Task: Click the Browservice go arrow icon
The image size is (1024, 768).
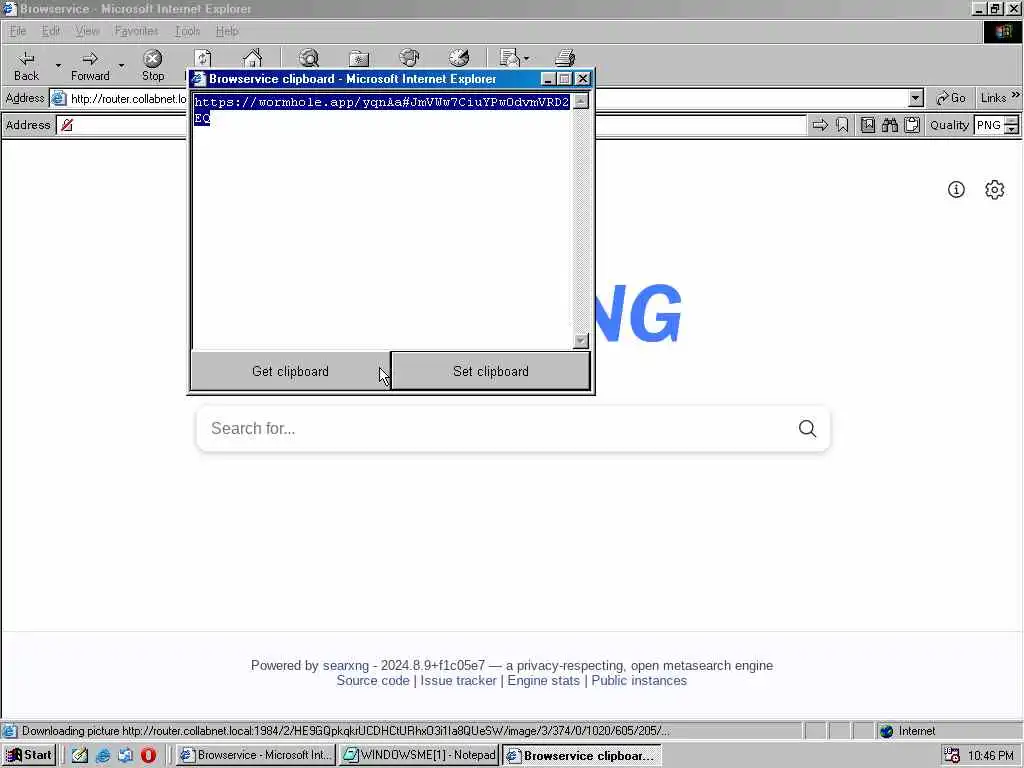Action: click(x=820, y=125)
